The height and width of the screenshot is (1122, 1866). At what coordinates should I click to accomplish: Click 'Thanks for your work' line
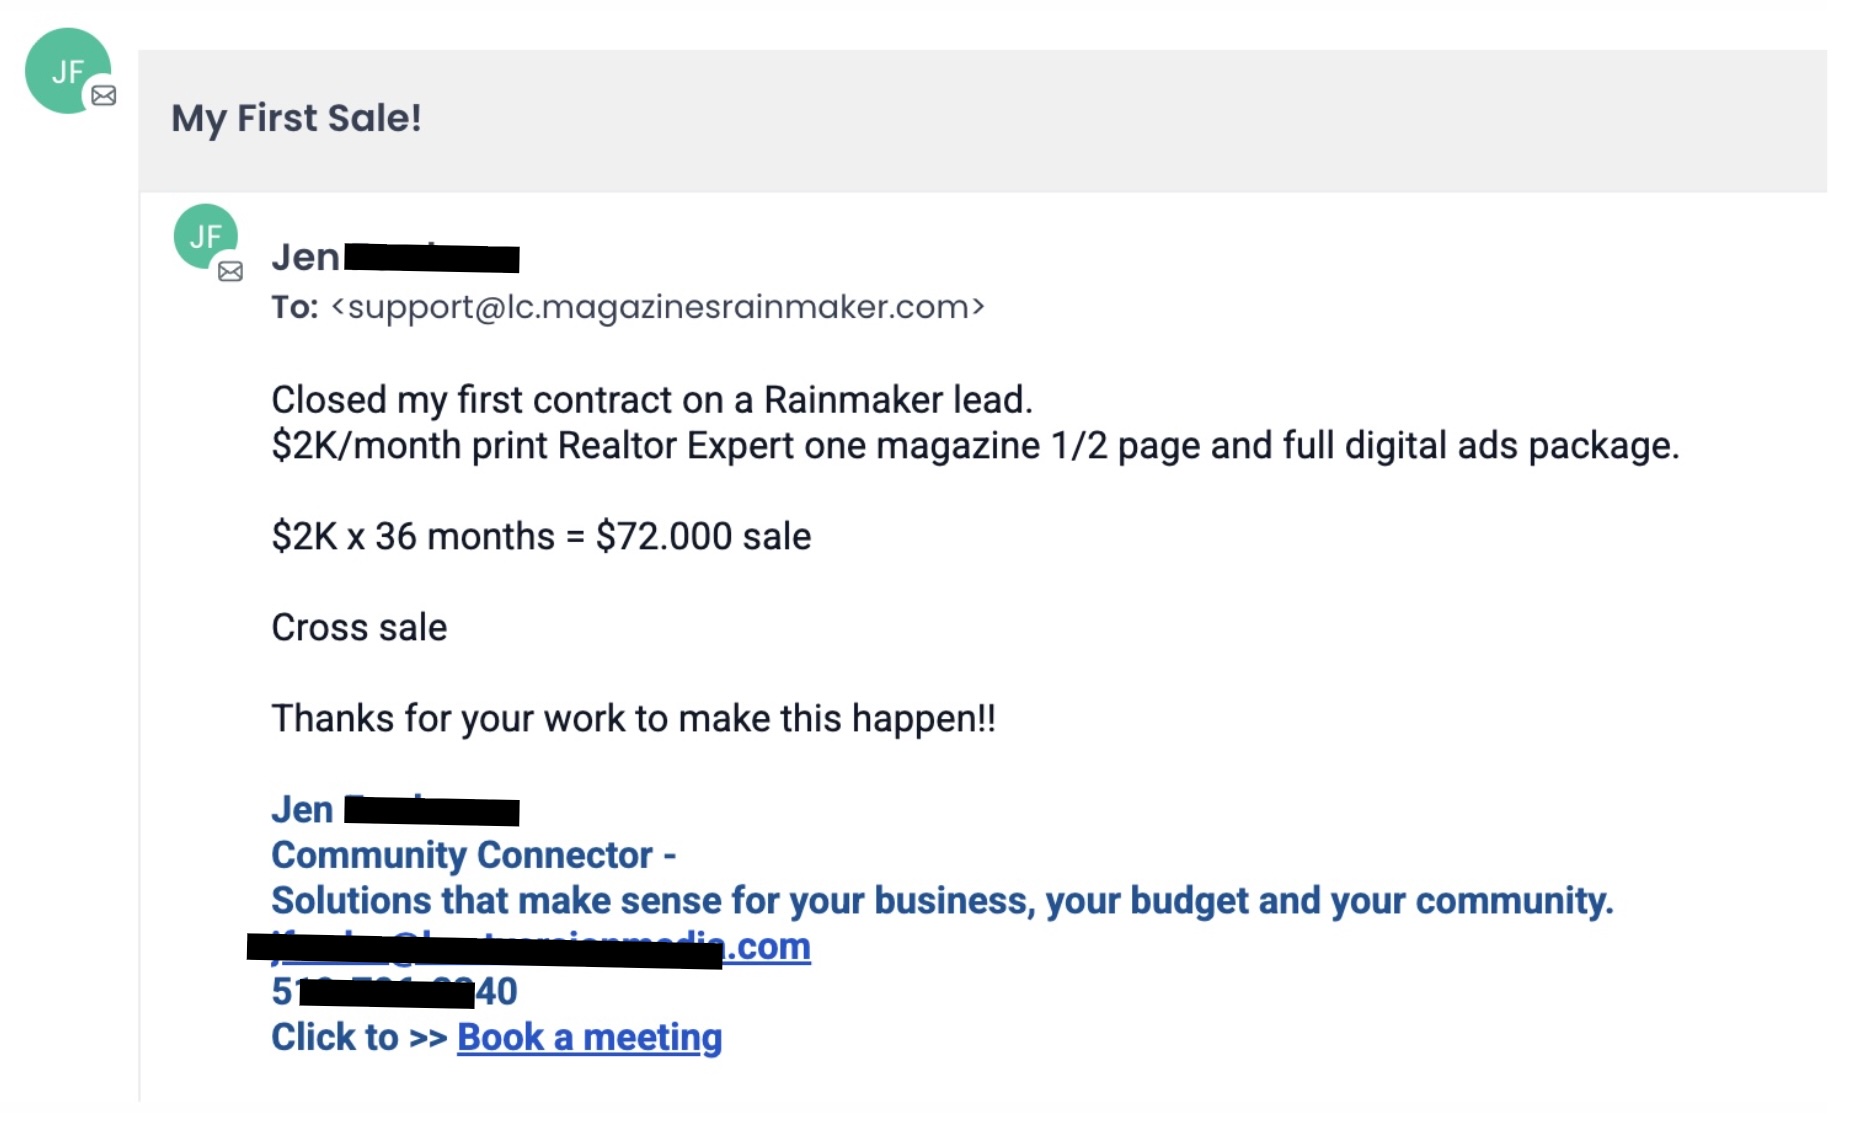point(633,719)
